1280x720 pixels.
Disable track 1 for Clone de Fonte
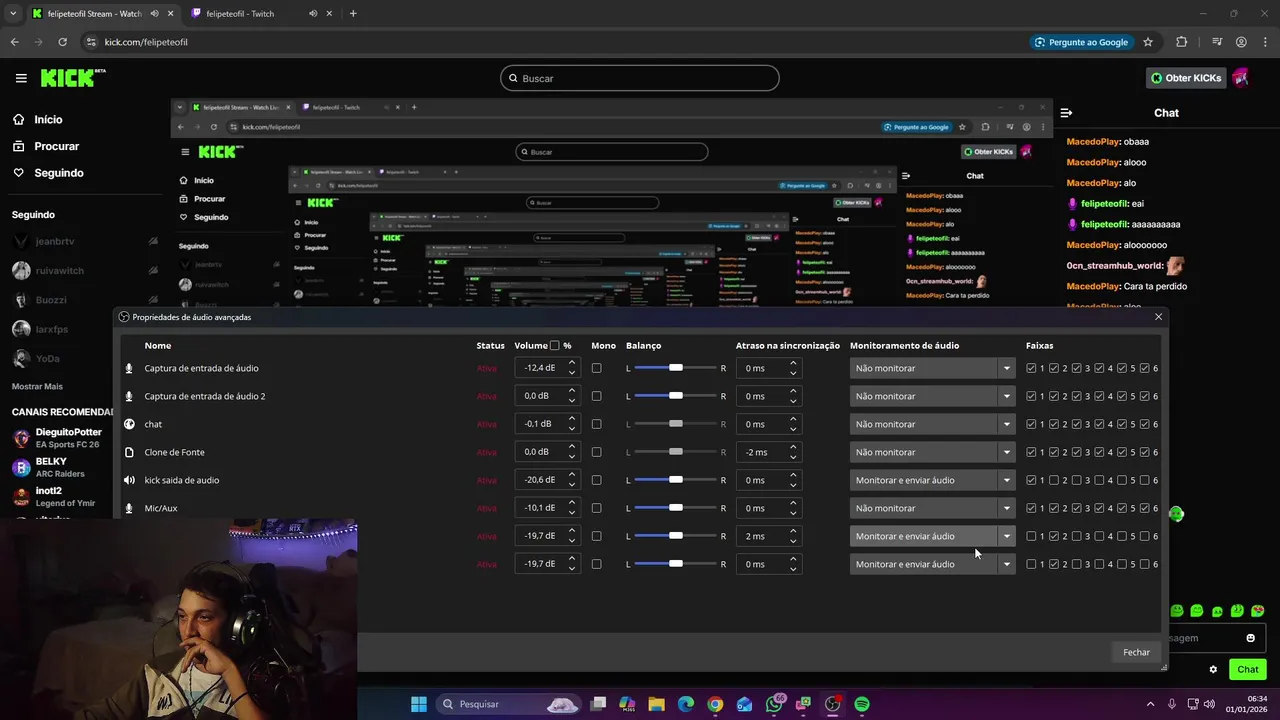click(1031, 452)
